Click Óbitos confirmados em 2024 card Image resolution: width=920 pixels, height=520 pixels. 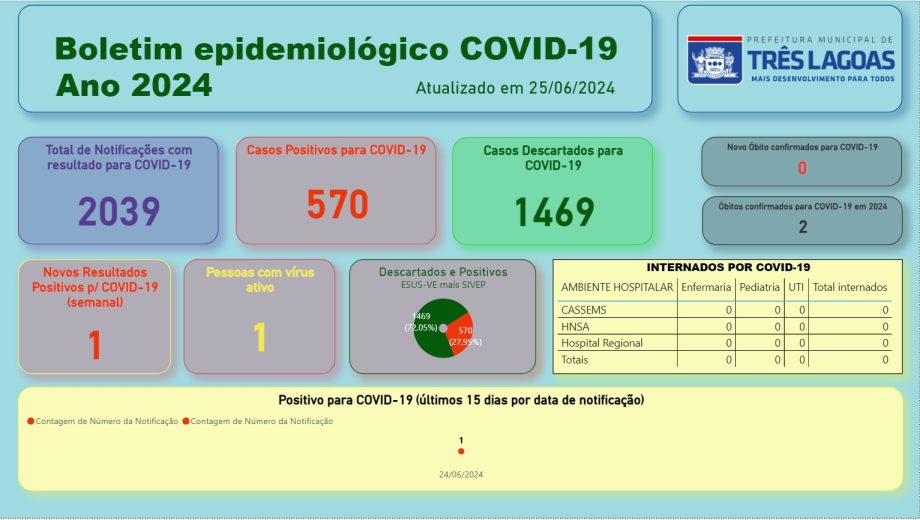click(802, 221)
